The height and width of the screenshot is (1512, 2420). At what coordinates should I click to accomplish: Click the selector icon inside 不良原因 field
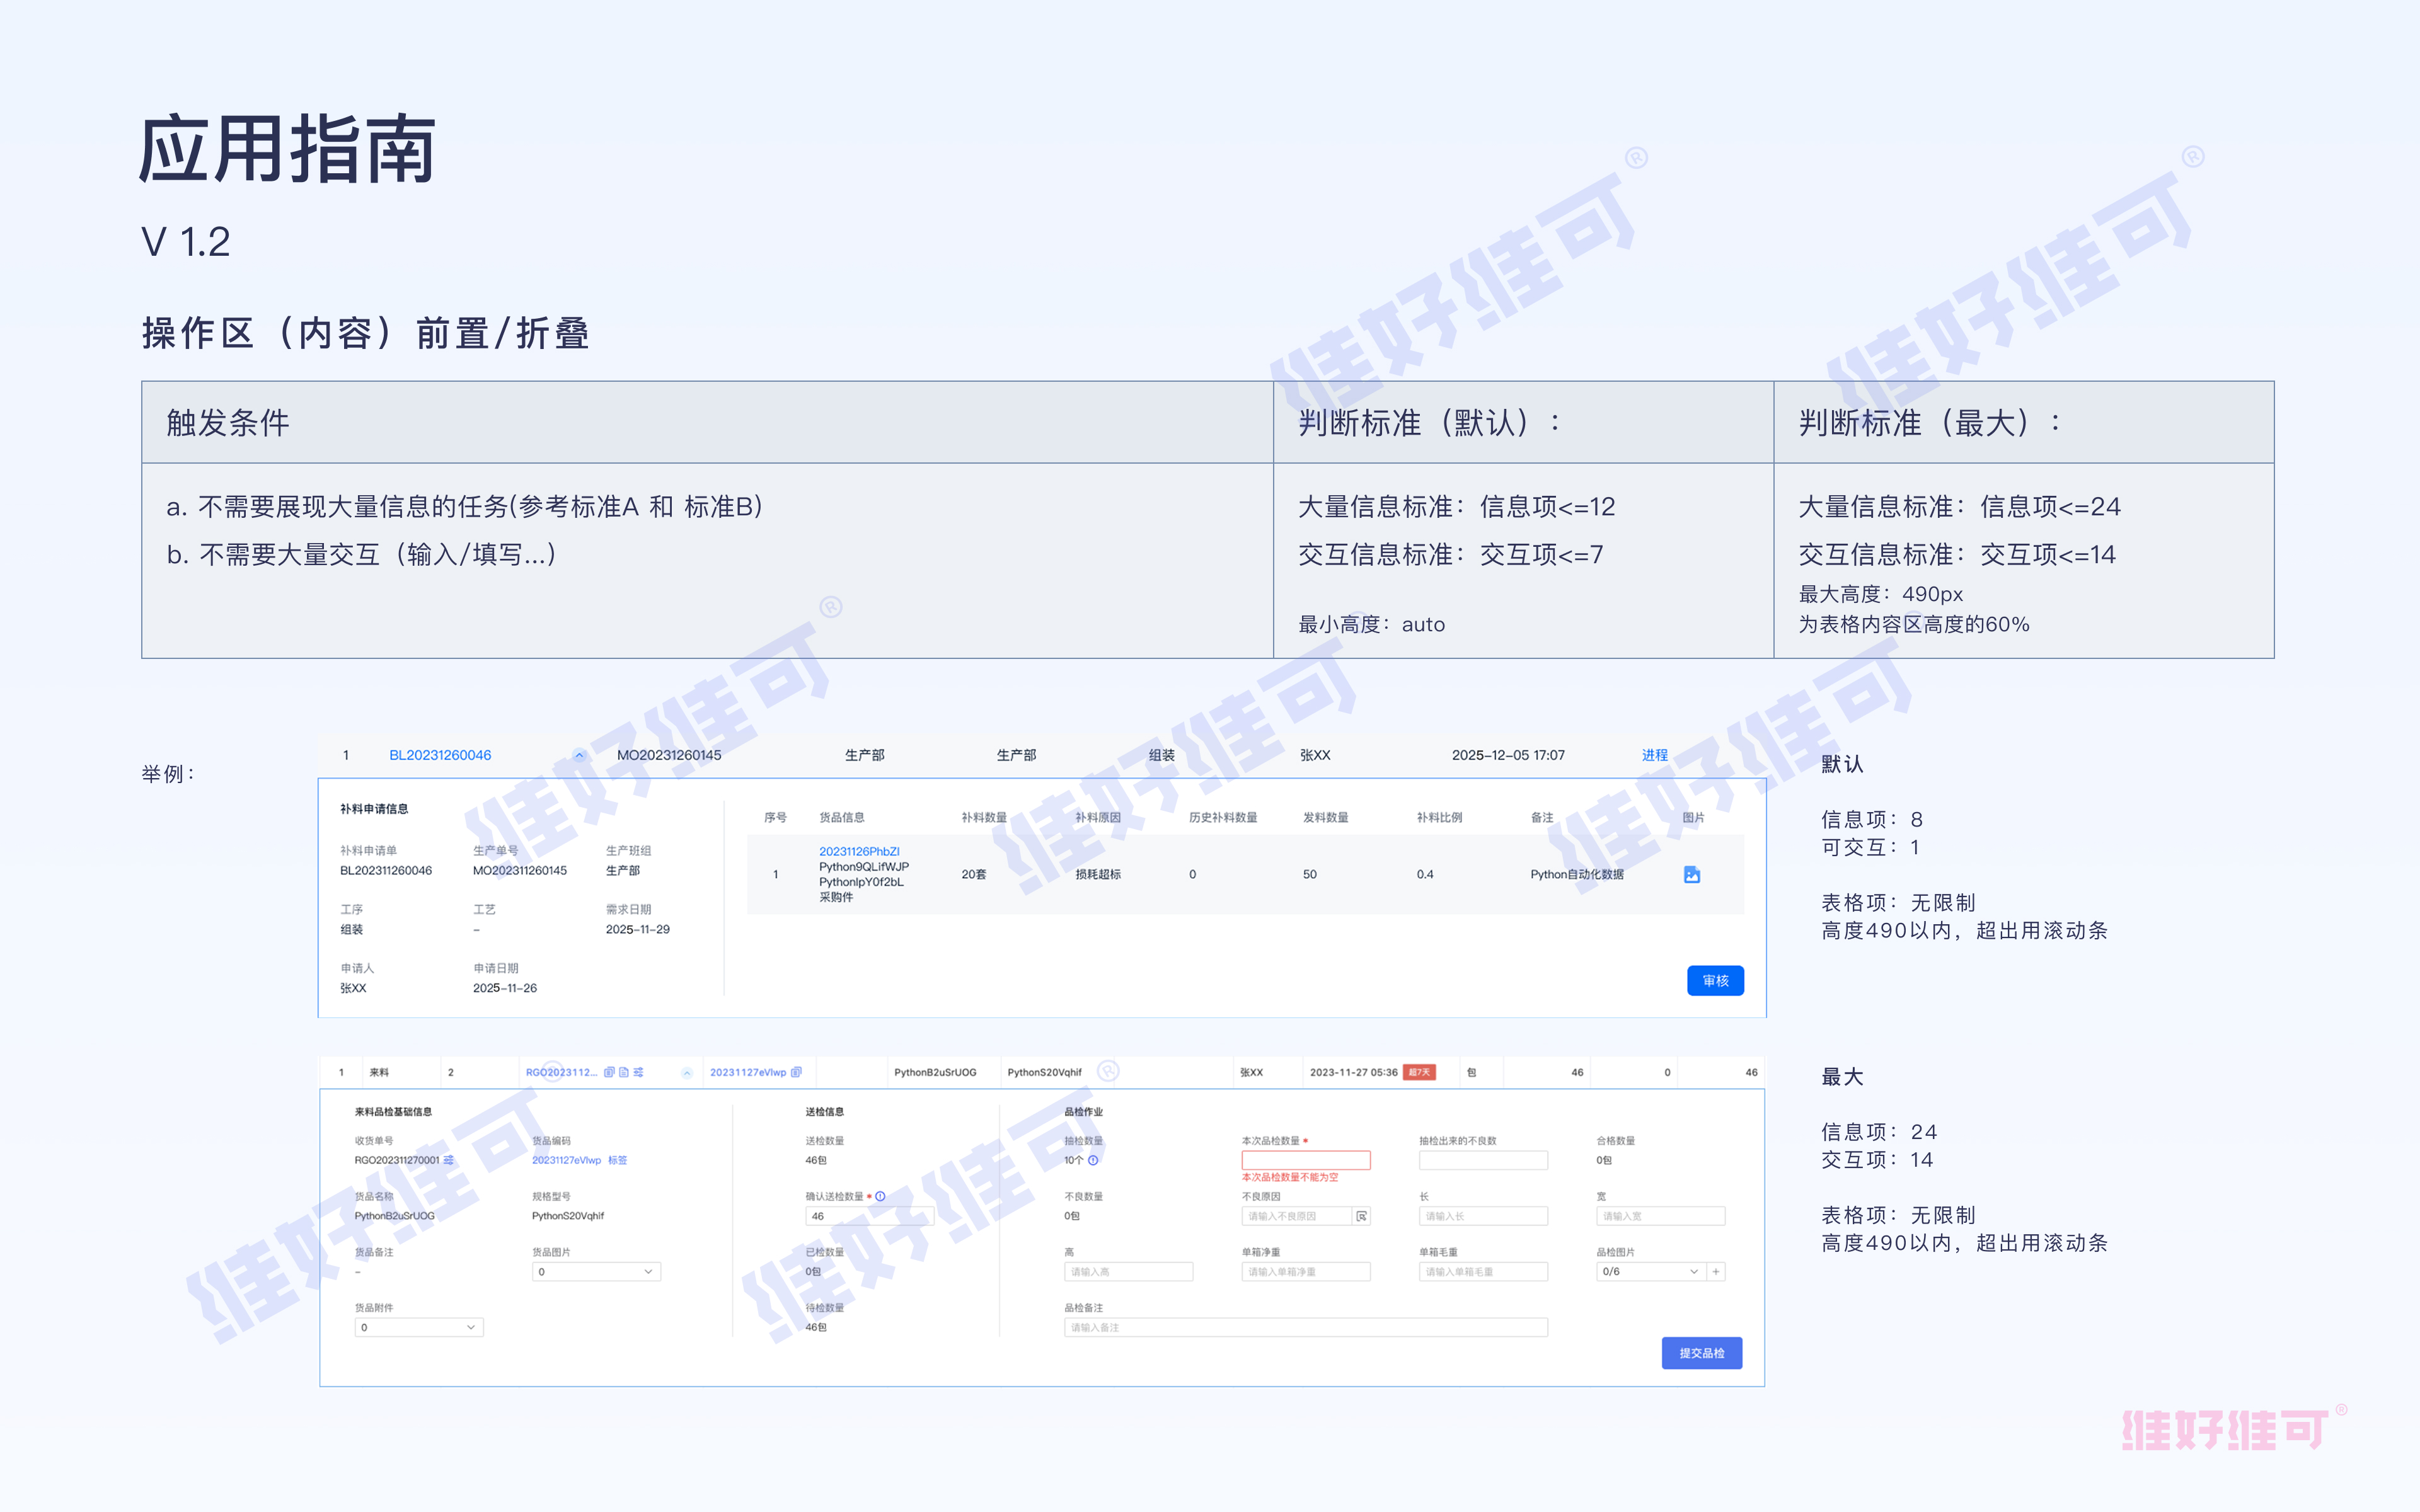pyautogui.click(x=1362, y=1216)
